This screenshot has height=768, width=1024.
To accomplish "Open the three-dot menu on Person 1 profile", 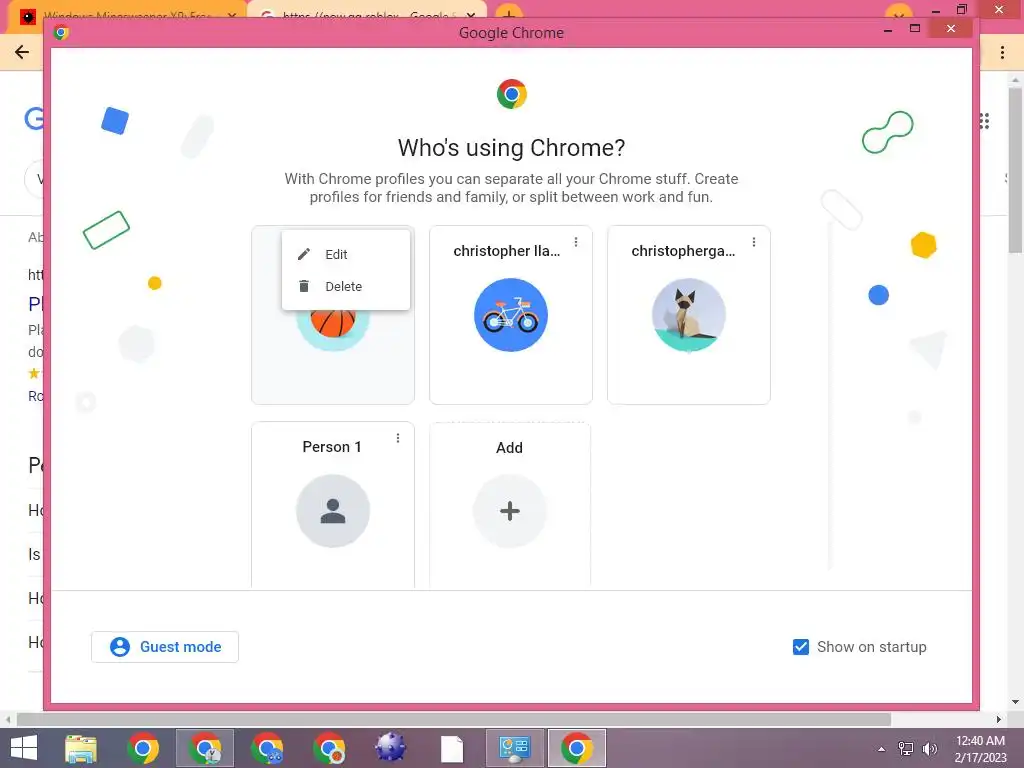I will click(x=398, y=438).
